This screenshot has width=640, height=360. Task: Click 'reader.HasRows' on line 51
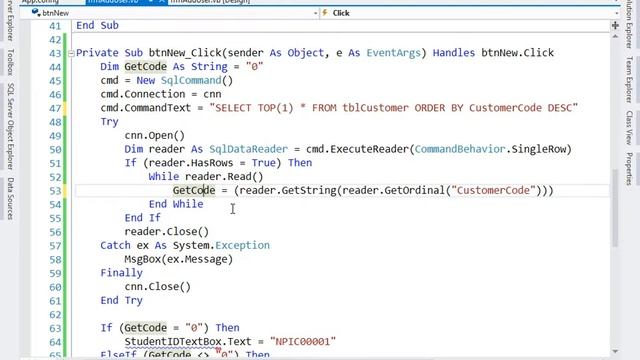pyautogui.click(x=191, y=163)
